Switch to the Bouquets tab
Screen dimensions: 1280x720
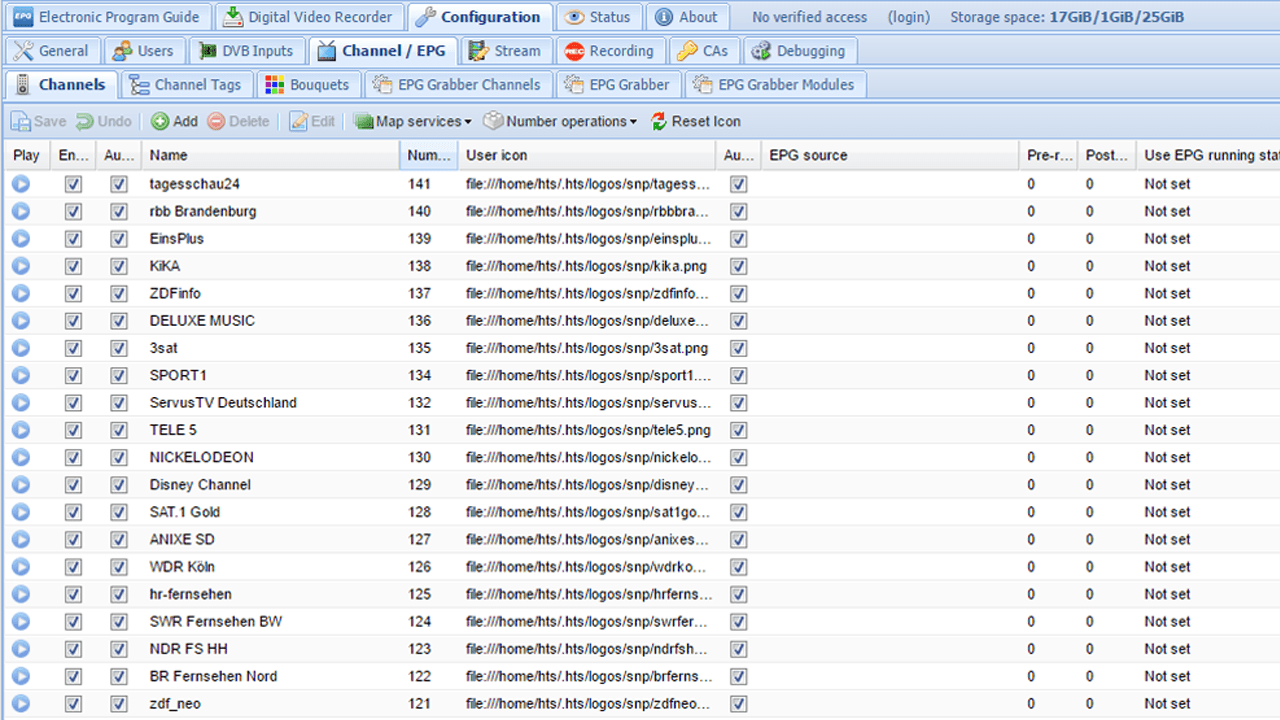click(x=308, y=85)
